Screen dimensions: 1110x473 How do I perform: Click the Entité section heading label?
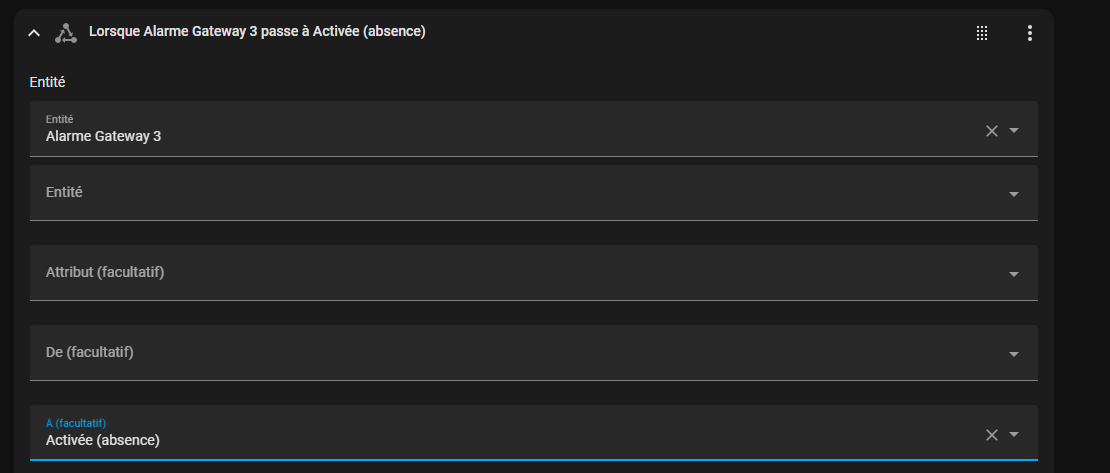47,82
